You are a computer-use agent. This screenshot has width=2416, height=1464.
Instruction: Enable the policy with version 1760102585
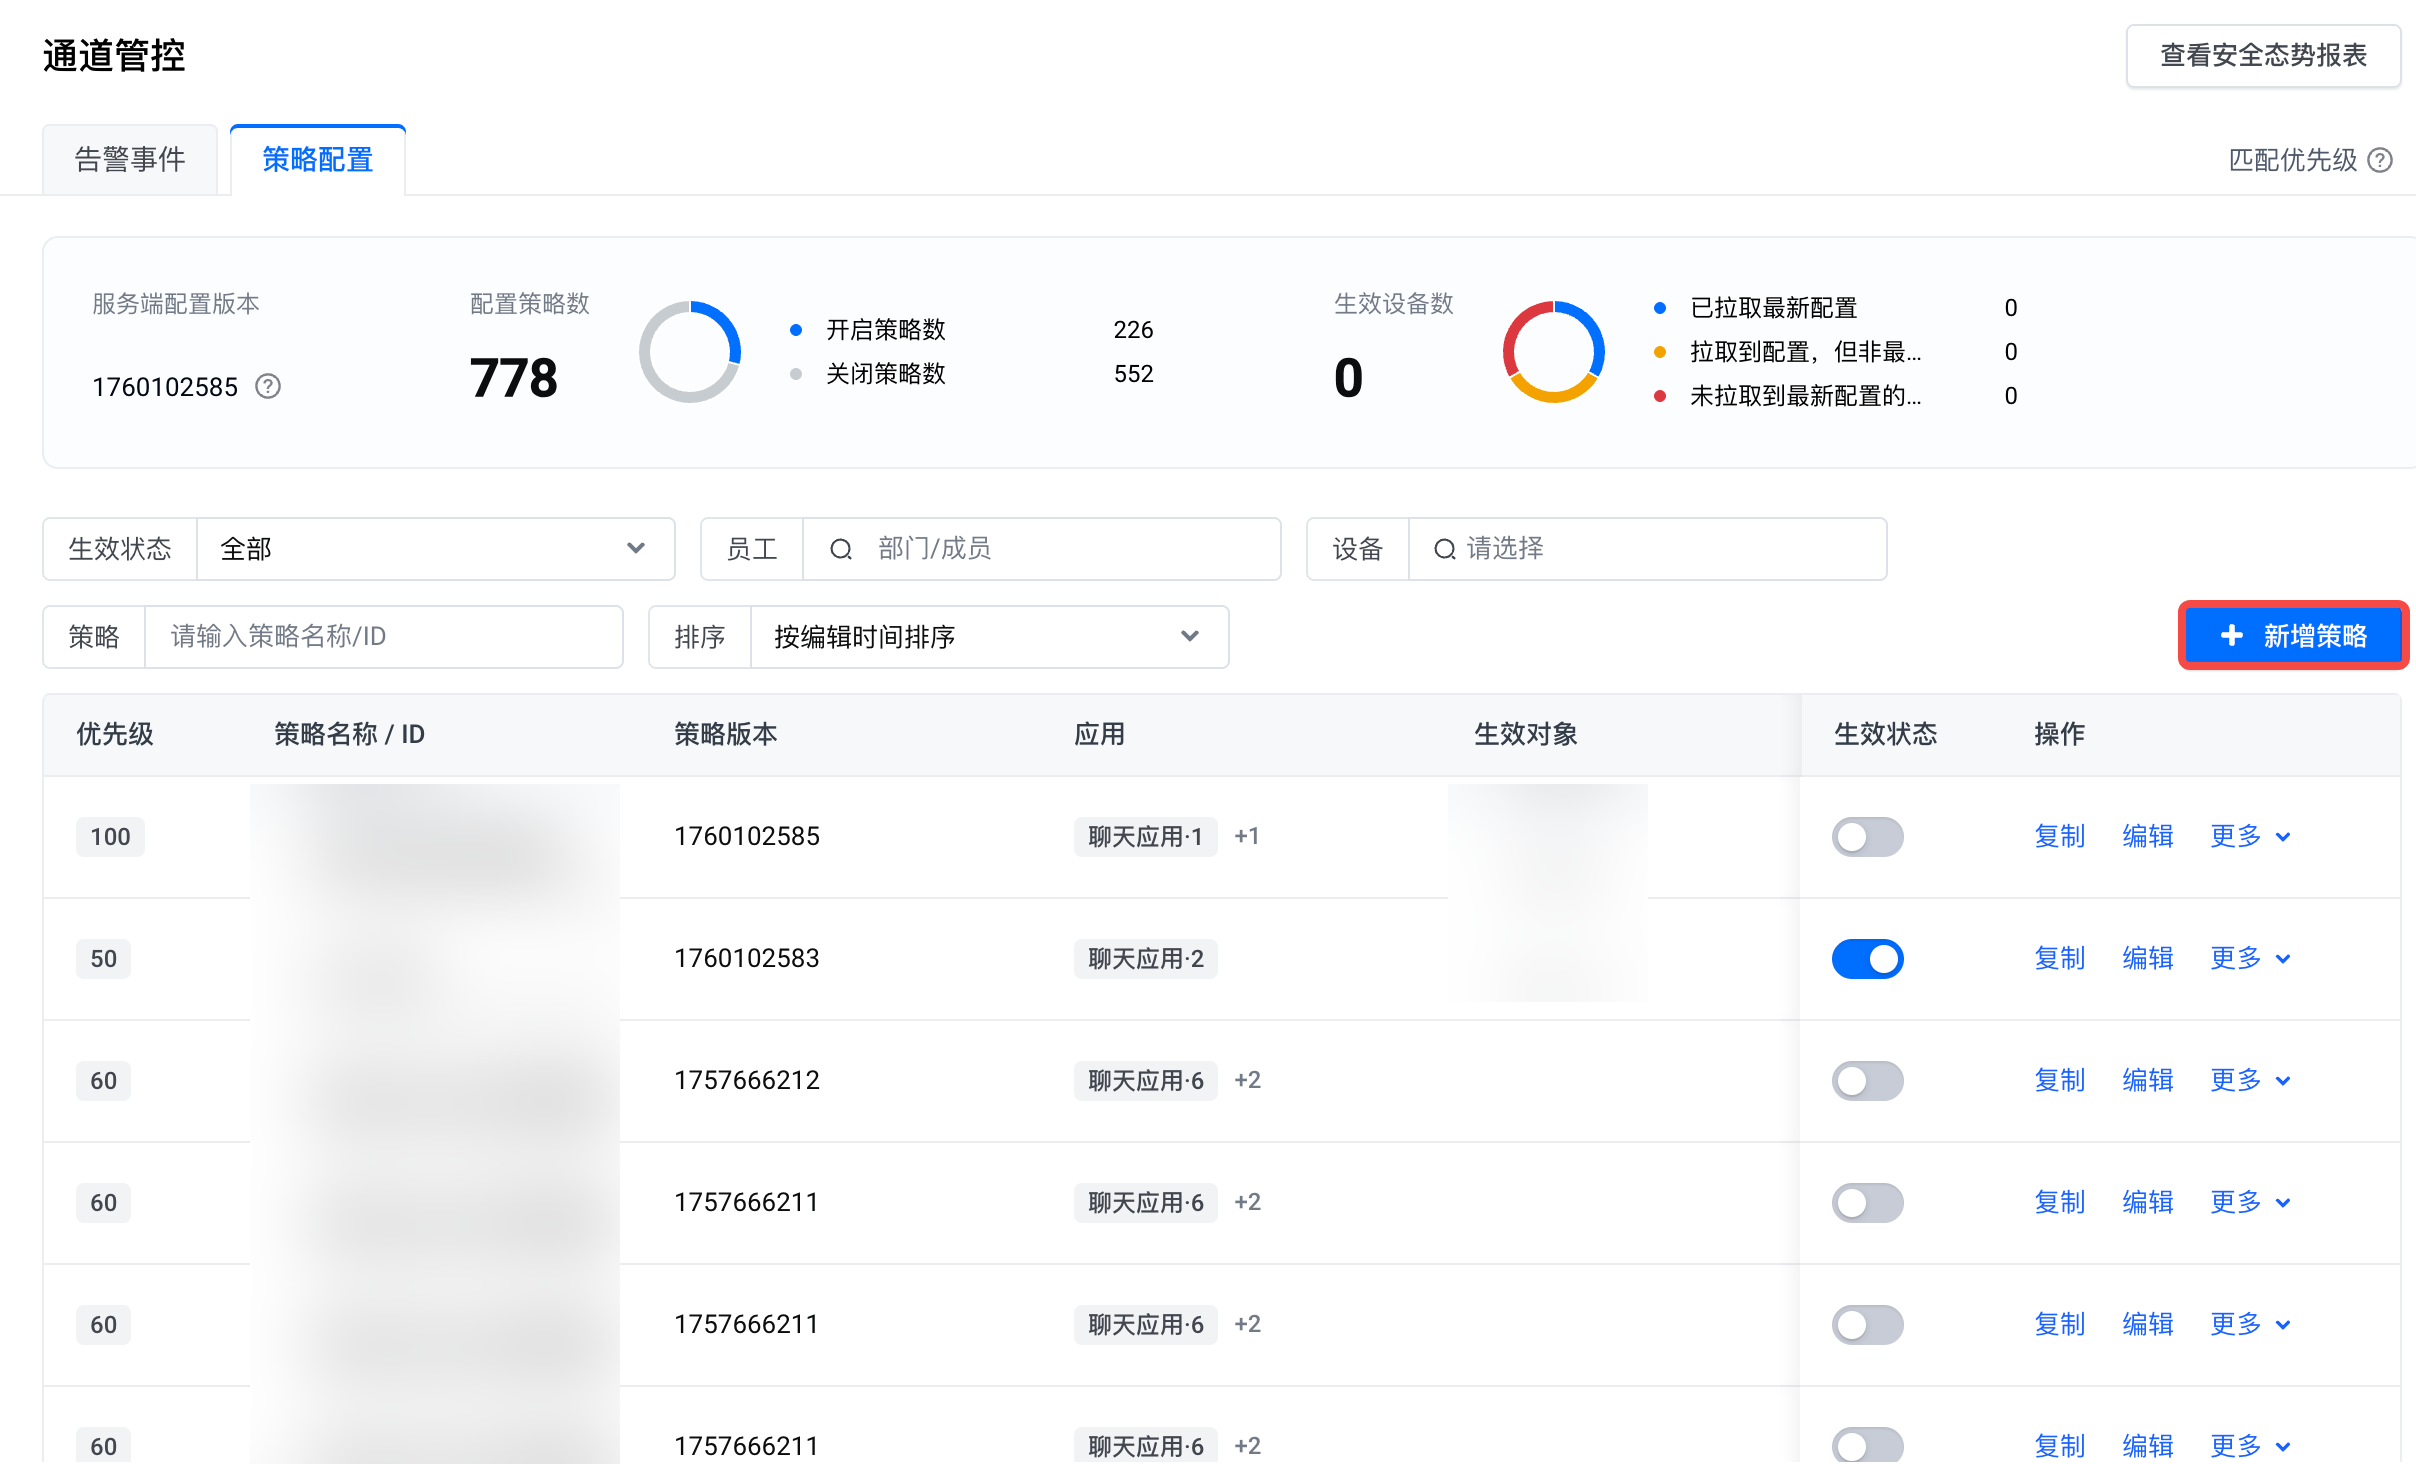pos(1867,837)
